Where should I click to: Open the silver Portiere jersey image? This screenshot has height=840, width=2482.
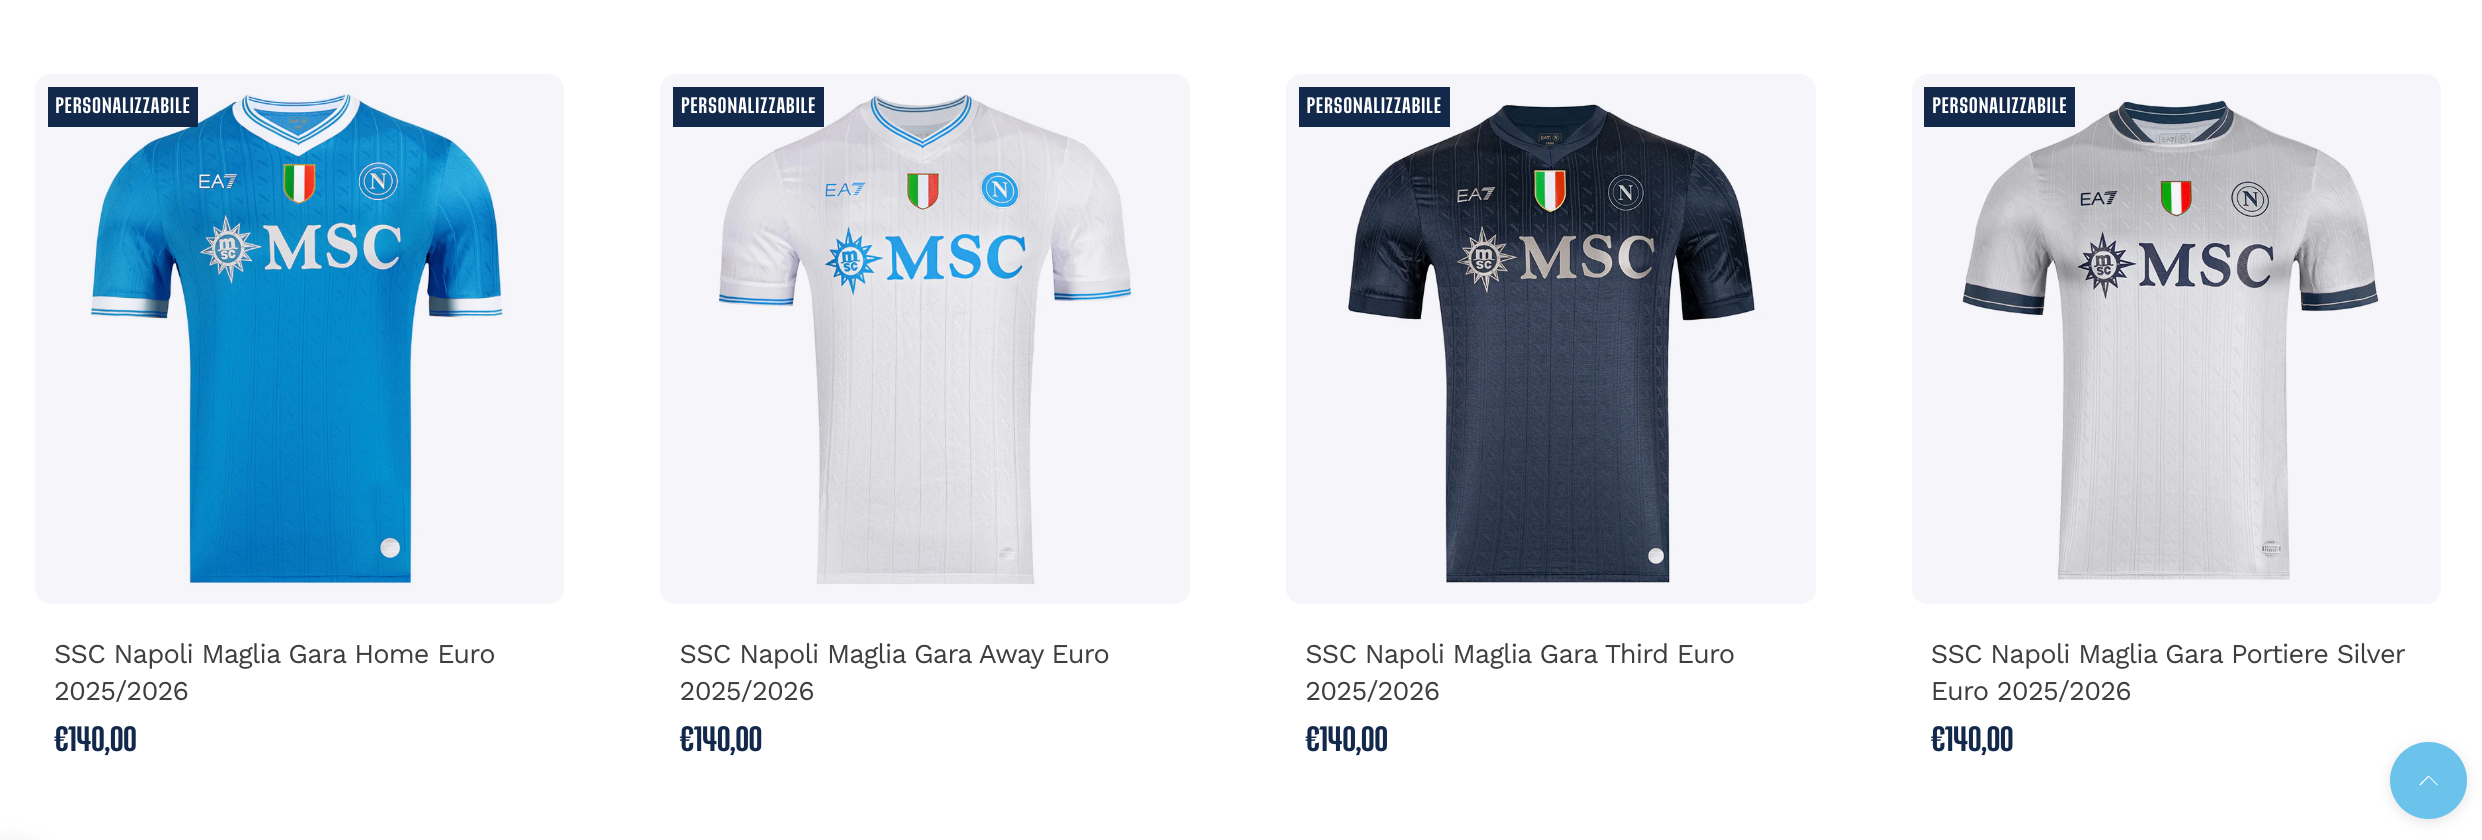tap(2176, 338)
